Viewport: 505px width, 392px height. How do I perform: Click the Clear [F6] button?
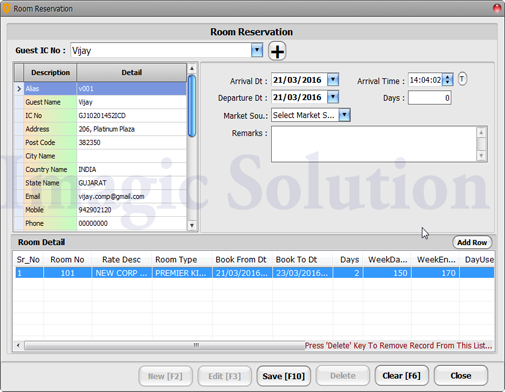(401, 376)
